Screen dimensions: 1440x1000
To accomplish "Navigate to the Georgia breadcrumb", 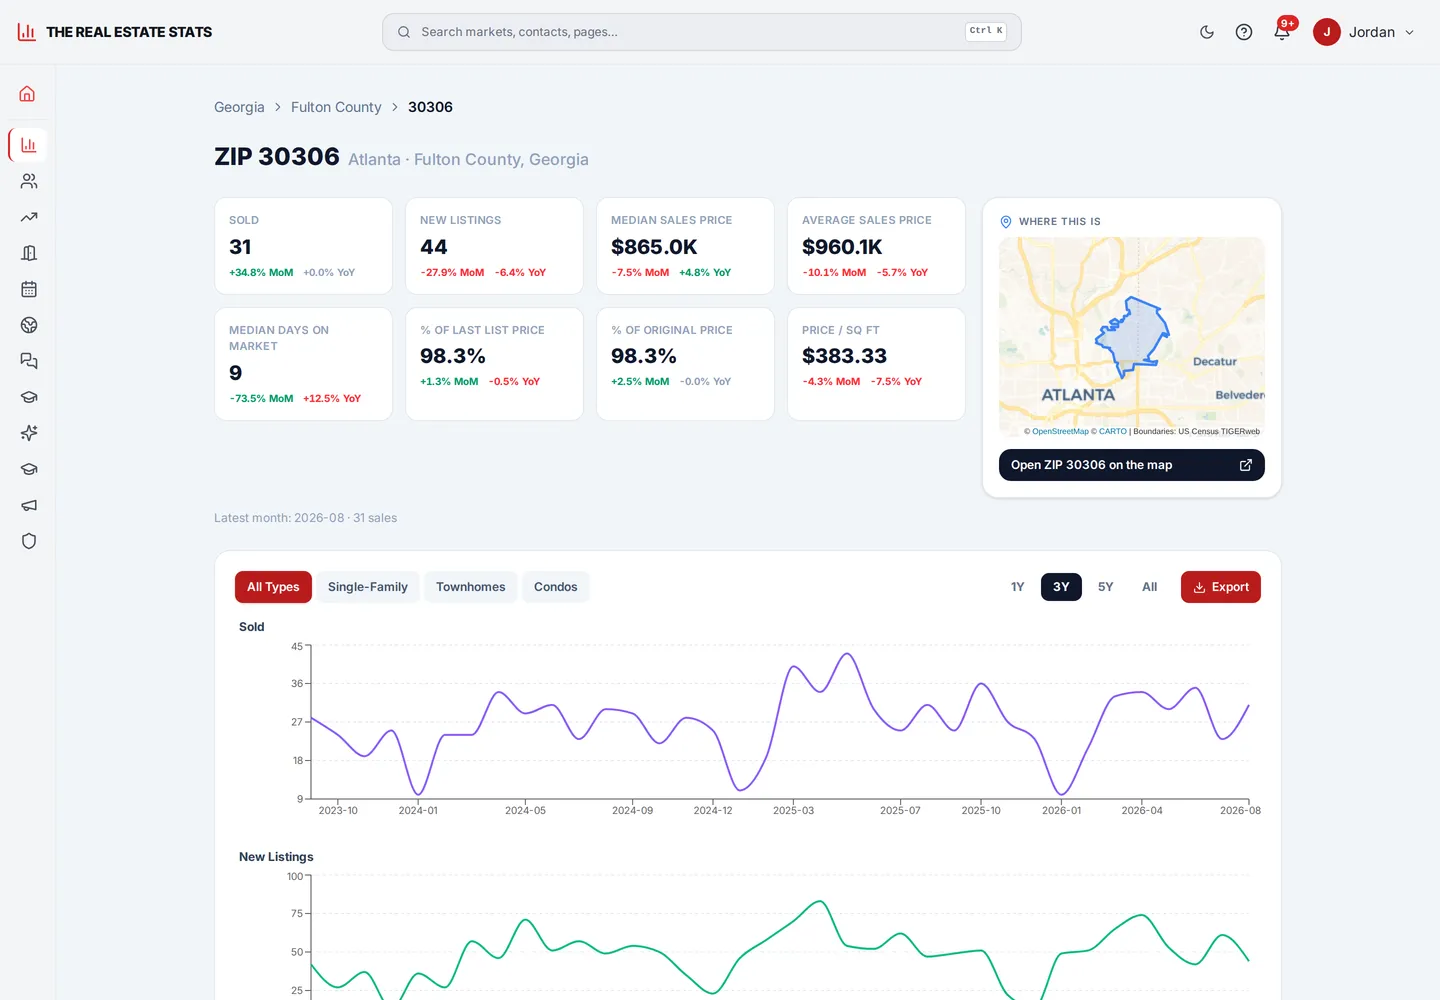I will (x=239, y=107).
